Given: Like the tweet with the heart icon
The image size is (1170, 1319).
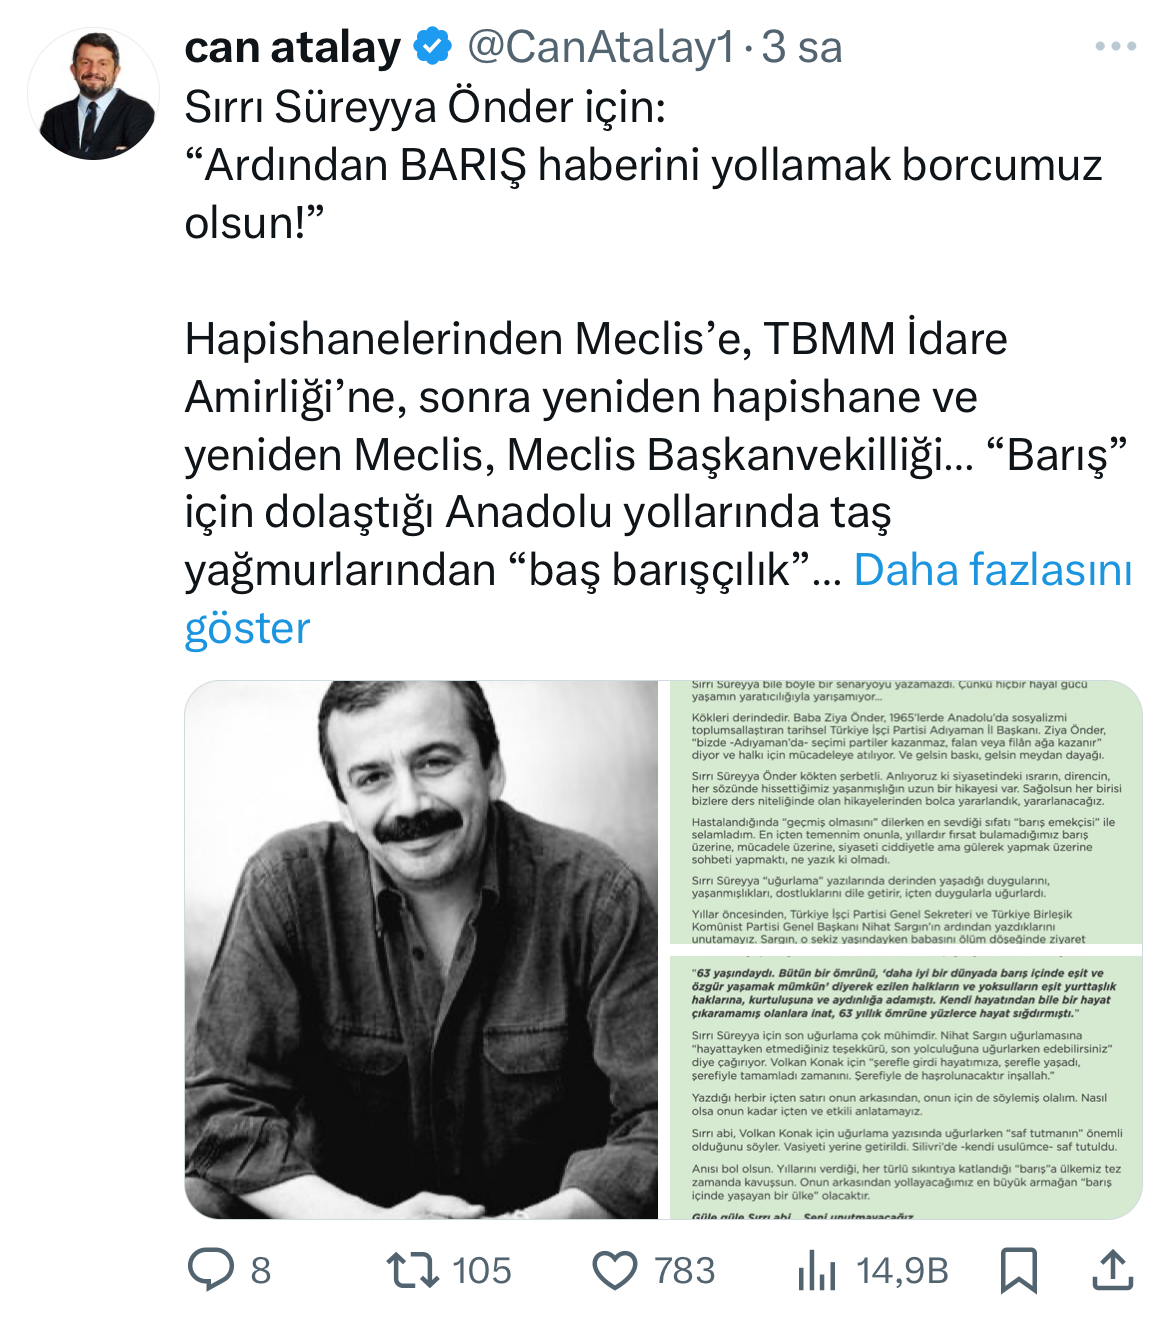Looking at the screenshot, I should (615, 1271).
